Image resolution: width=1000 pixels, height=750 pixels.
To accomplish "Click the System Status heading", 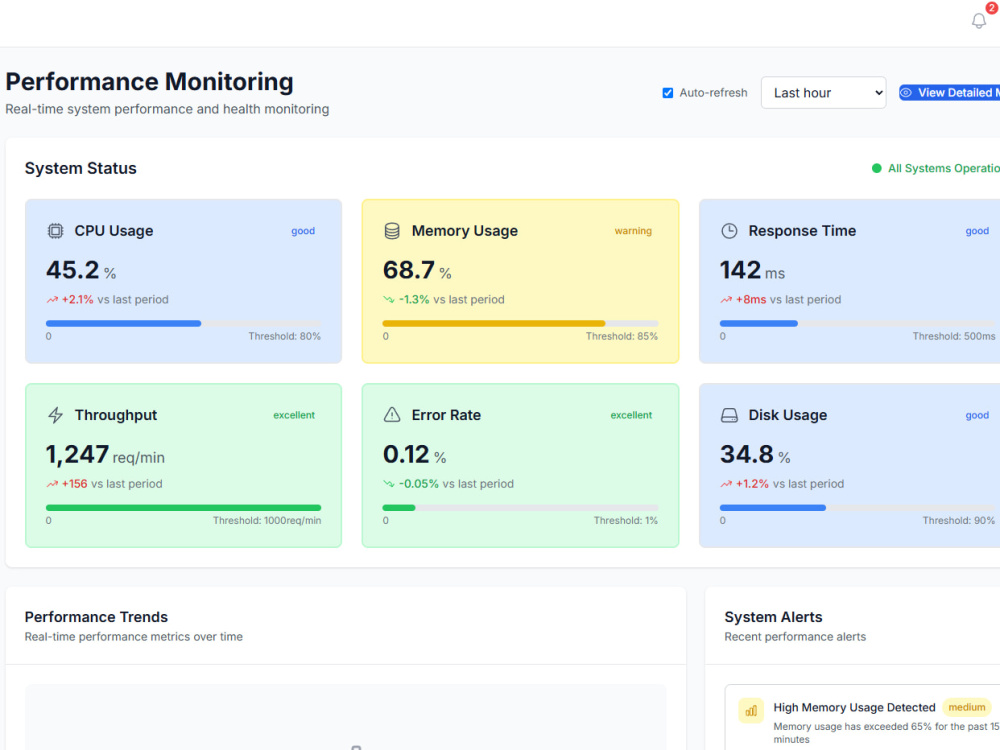I will [x=80, y=168].
